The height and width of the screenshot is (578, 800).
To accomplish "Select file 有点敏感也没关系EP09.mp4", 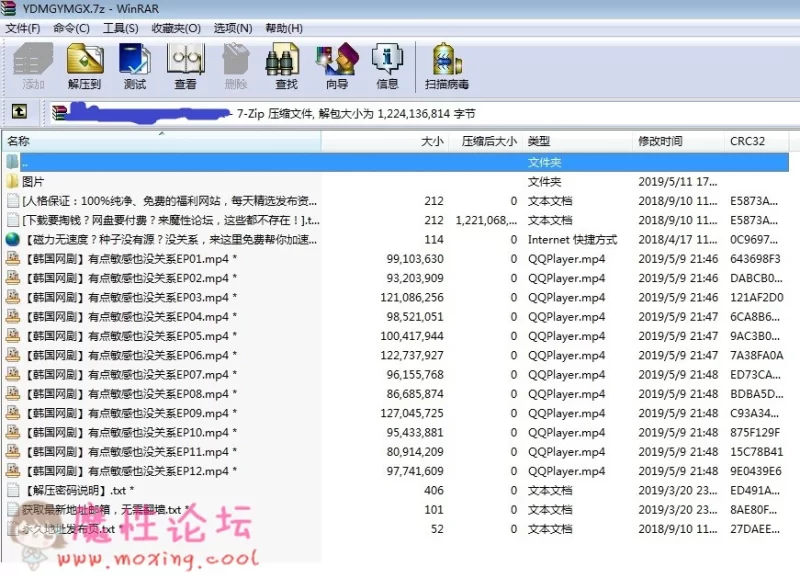I will (x=131, y=413).
